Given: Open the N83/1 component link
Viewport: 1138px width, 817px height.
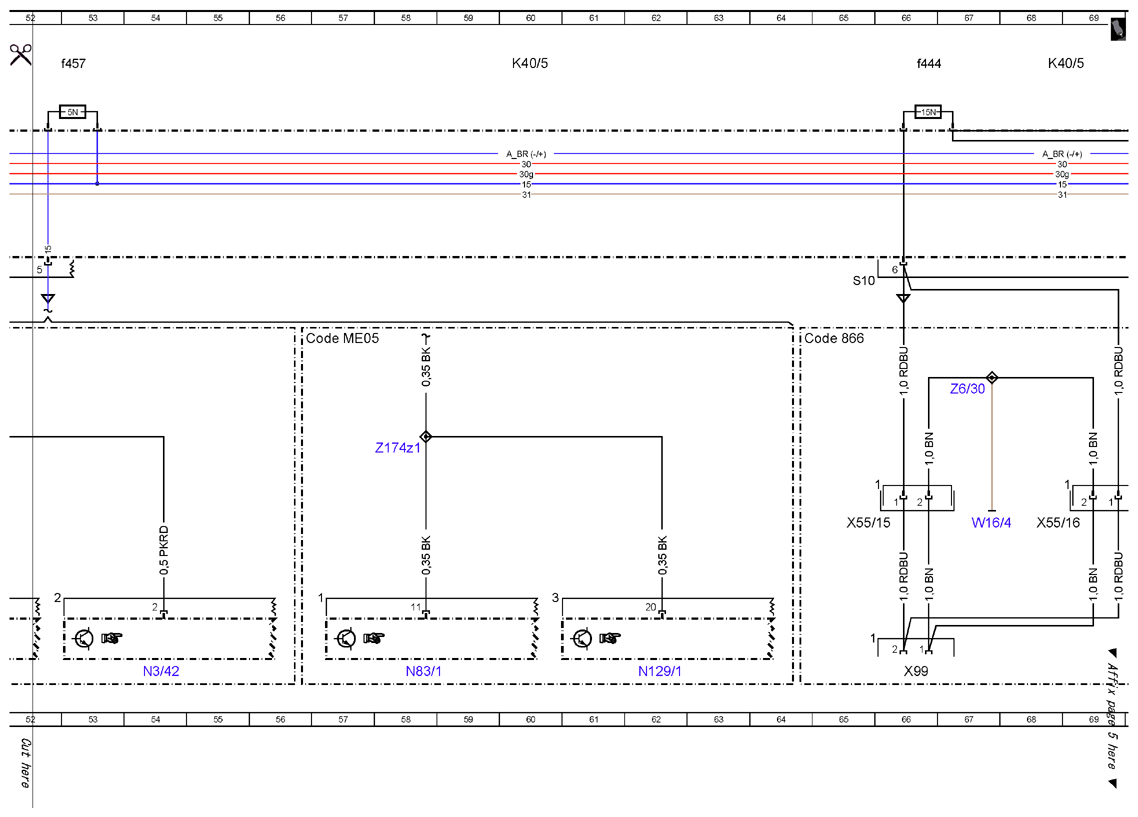Looking at the screenshot, I should tap(424, 671).
